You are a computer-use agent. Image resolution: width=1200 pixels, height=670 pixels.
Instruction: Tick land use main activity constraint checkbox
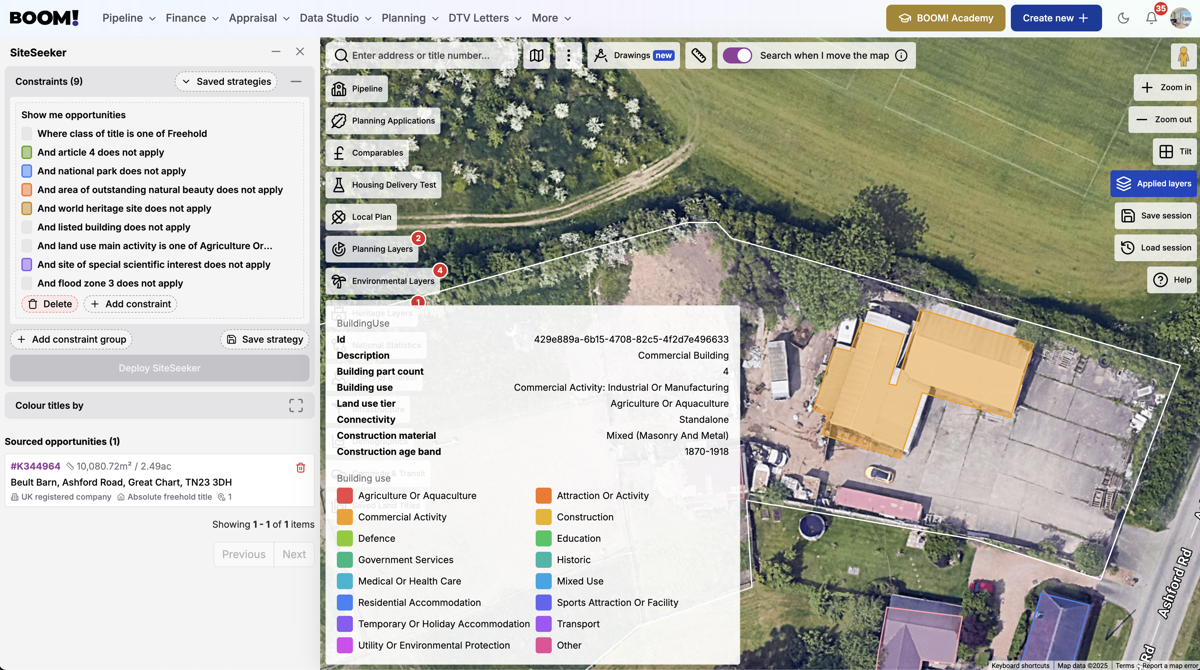[x=27, y=246]
